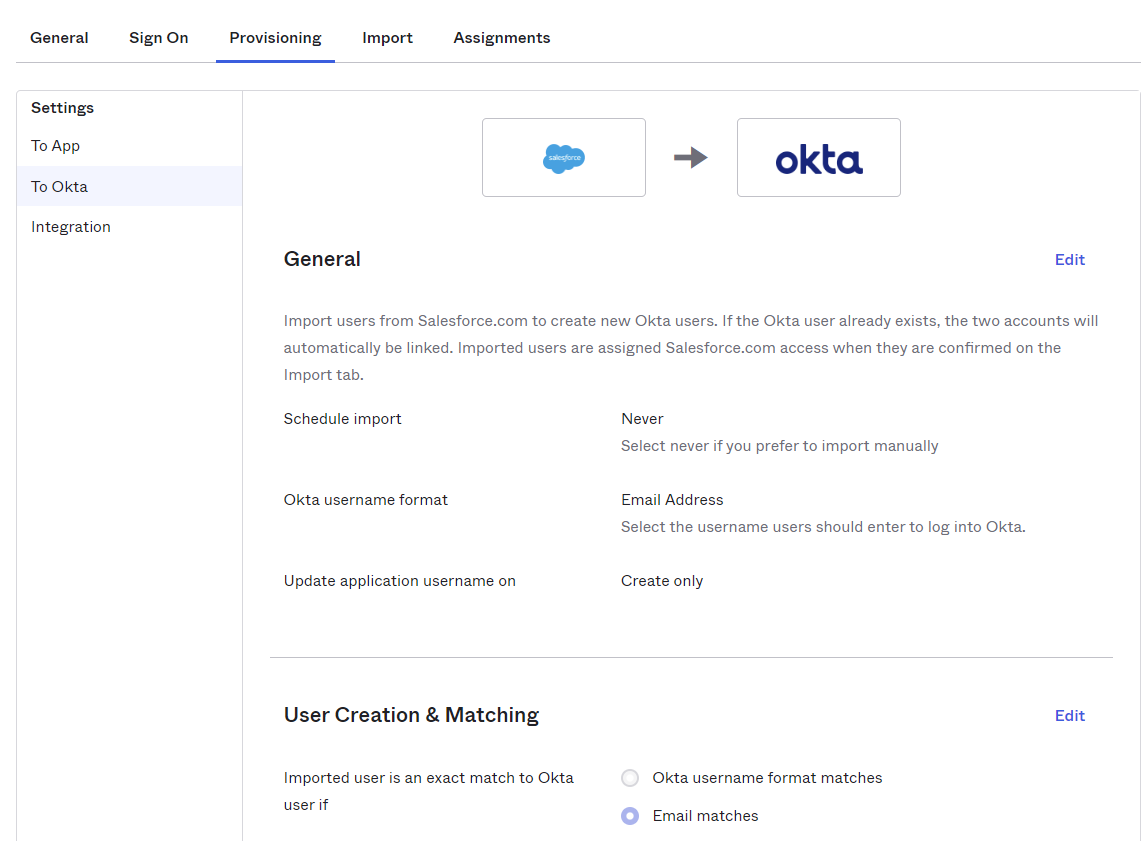Select the Provisioning tab
Viewport: 1143px width, 841px height.
(275, 38)
